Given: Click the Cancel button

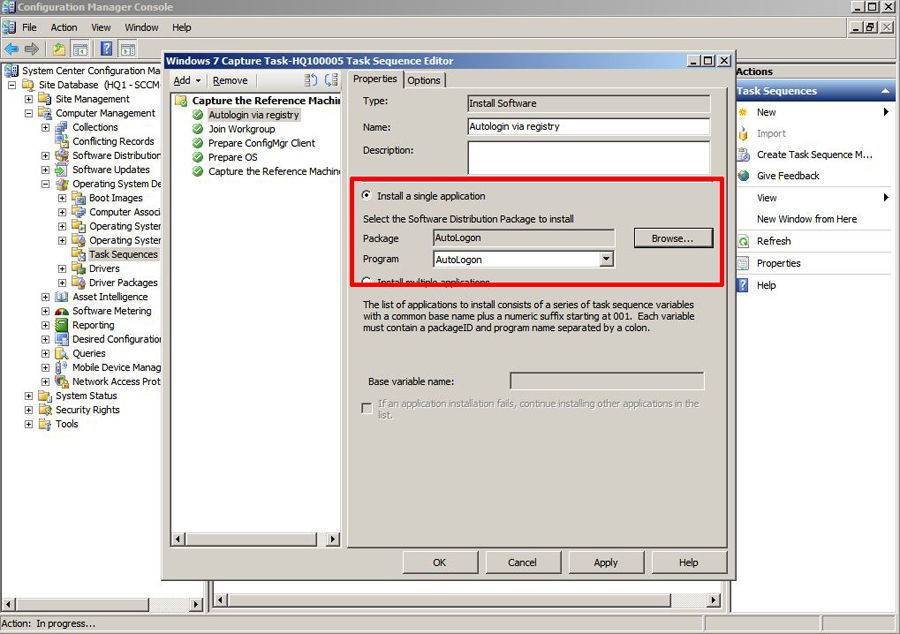Looking at the screenshot, I should 522,562.
